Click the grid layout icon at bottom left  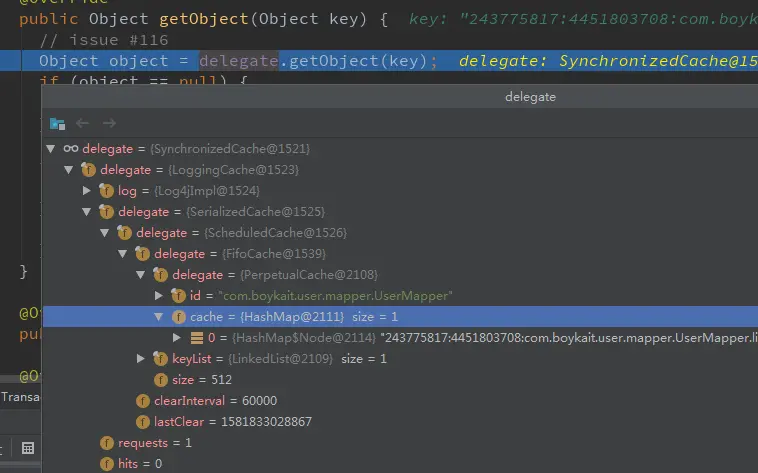(28, 448)
